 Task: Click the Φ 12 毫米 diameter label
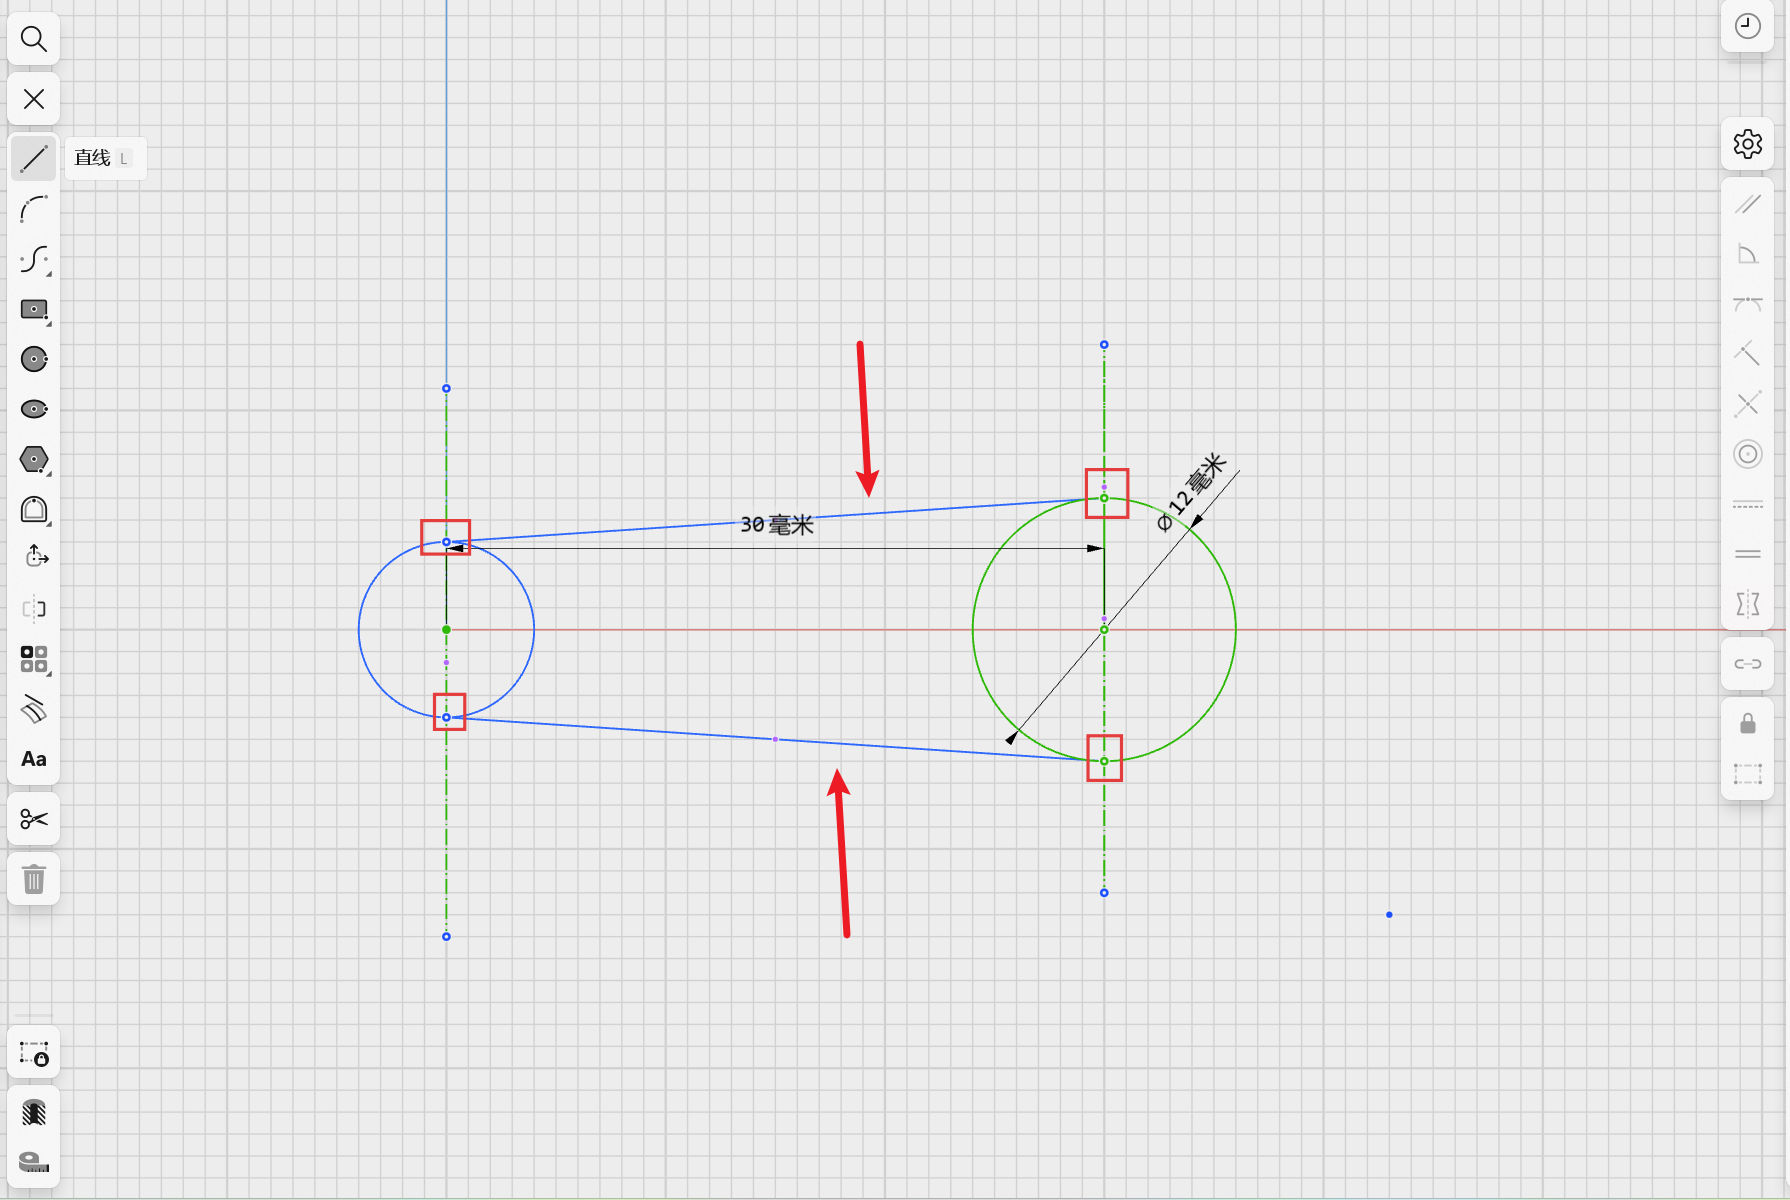coord(1191,492)
